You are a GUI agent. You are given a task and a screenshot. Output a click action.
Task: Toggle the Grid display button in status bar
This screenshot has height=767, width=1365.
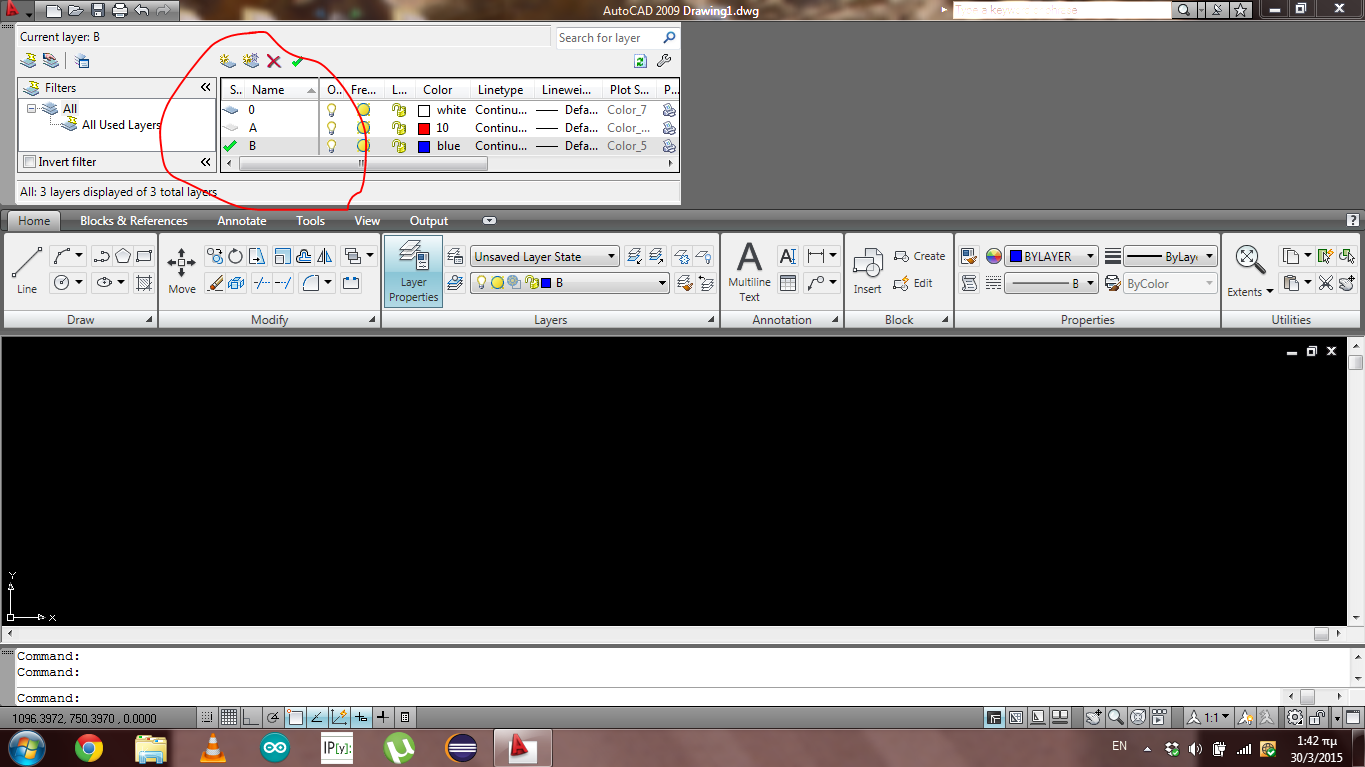(x=228, y=717)
